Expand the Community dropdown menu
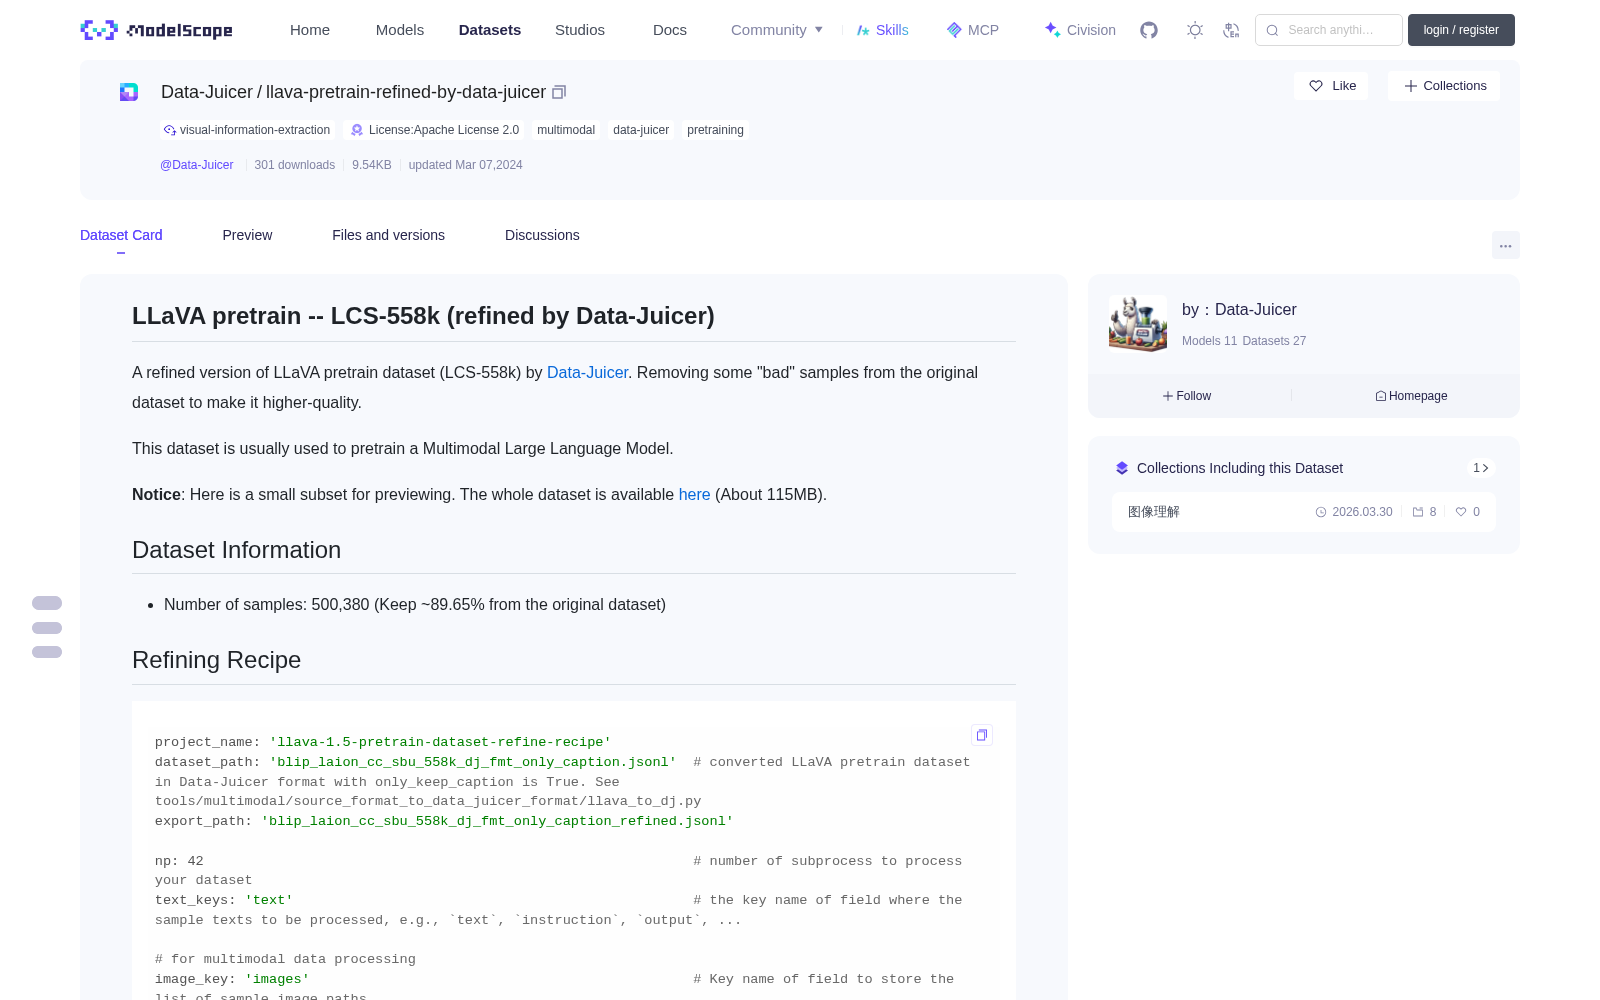 click(x=777, y=30)
